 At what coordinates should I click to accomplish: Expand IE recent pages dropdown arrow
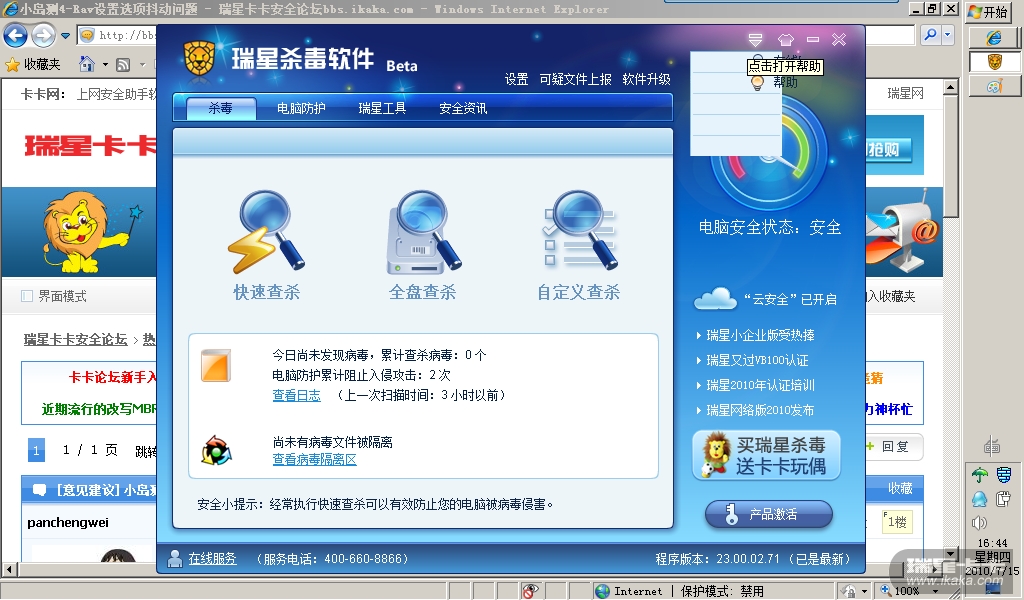65,35
